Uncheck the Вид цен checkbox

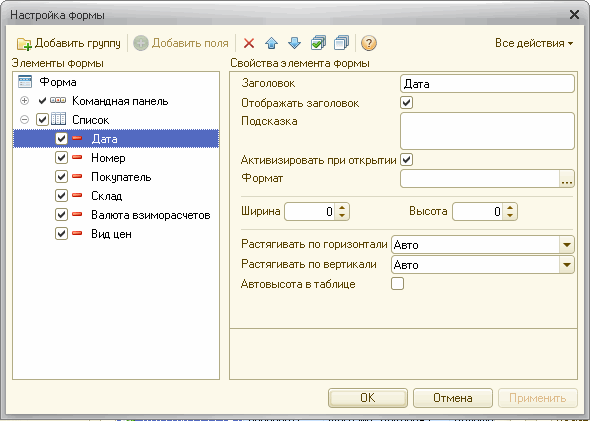point(61,234)
